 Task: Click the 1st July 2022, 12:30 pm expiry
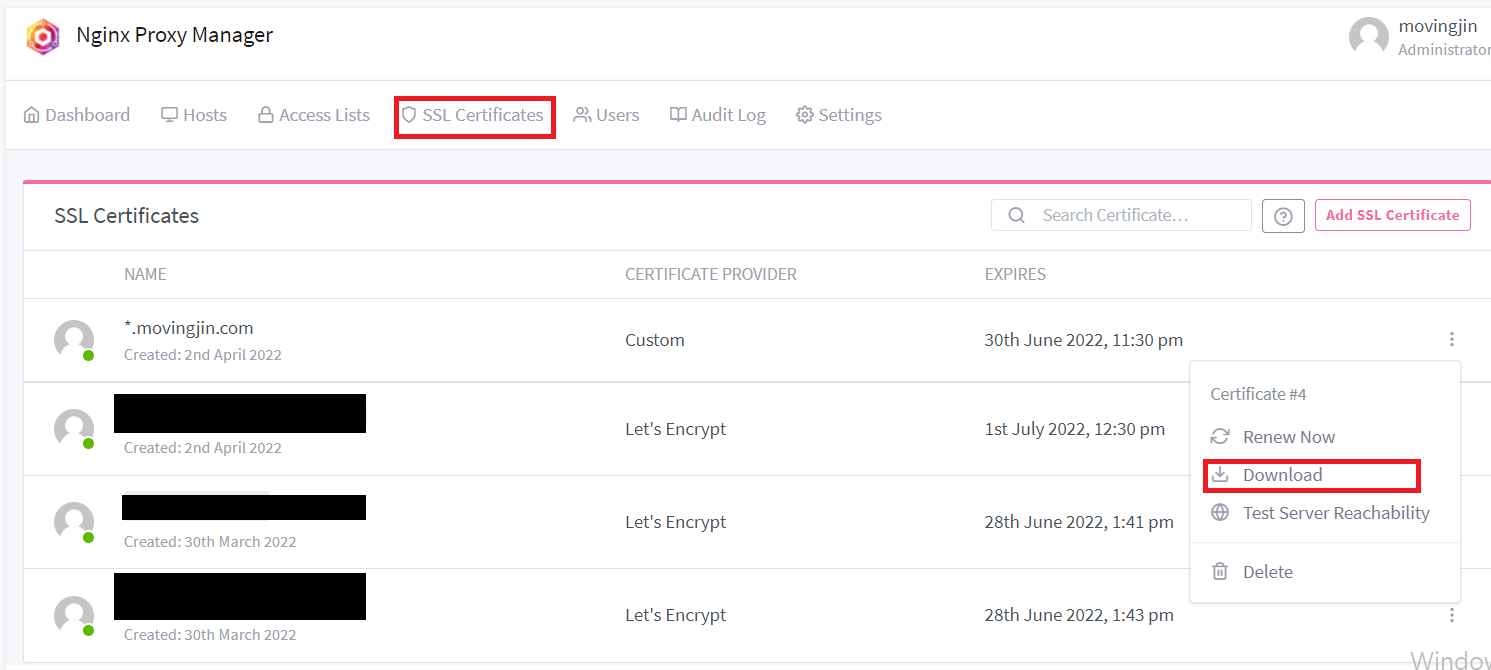pos(1075,429)
